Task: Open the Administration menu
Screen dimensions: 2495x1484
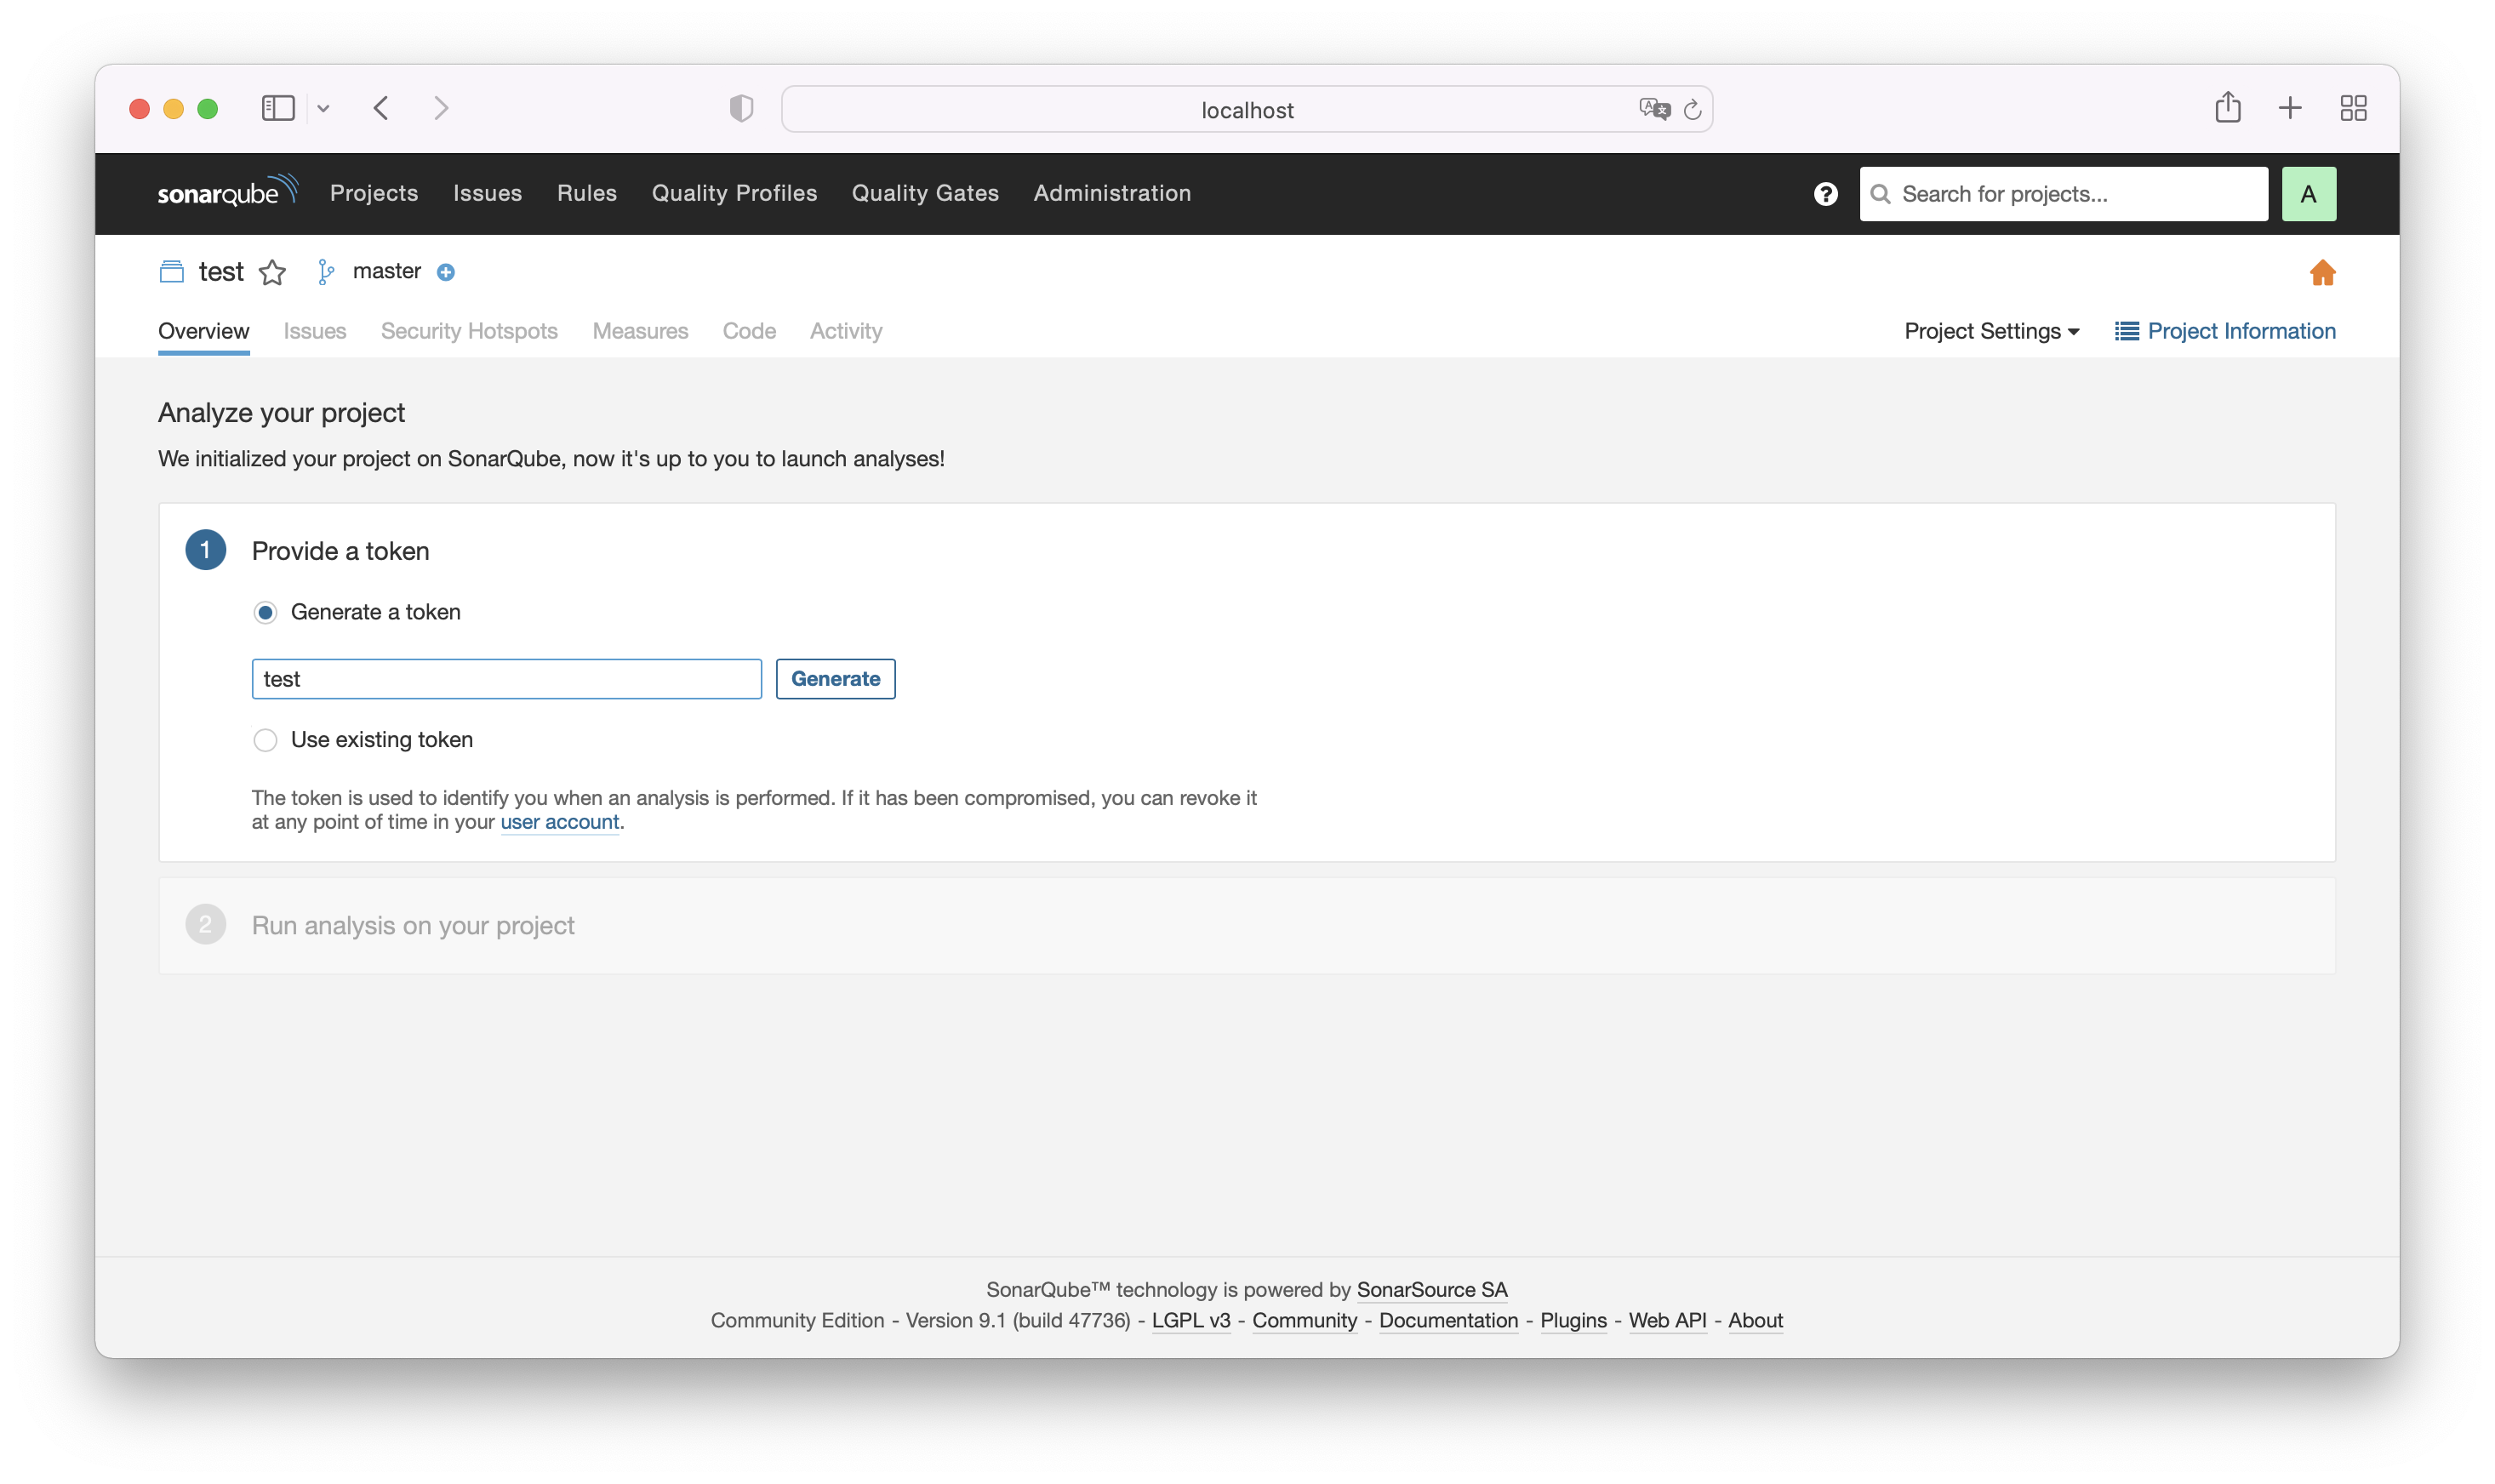Action: (x=1112, y=193)
